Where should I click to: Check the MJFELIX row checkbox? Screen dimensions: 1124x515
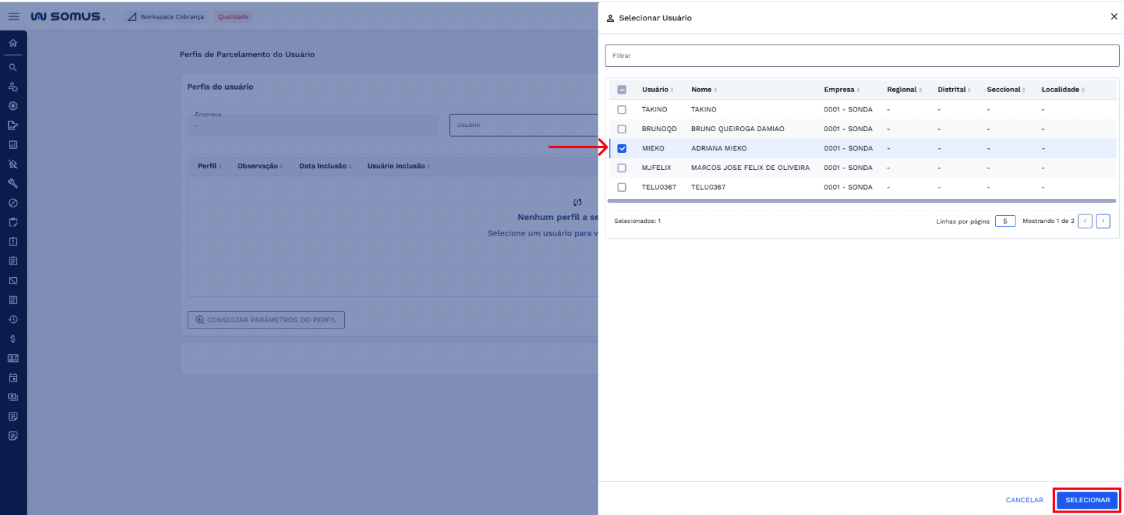pos(621,168)
